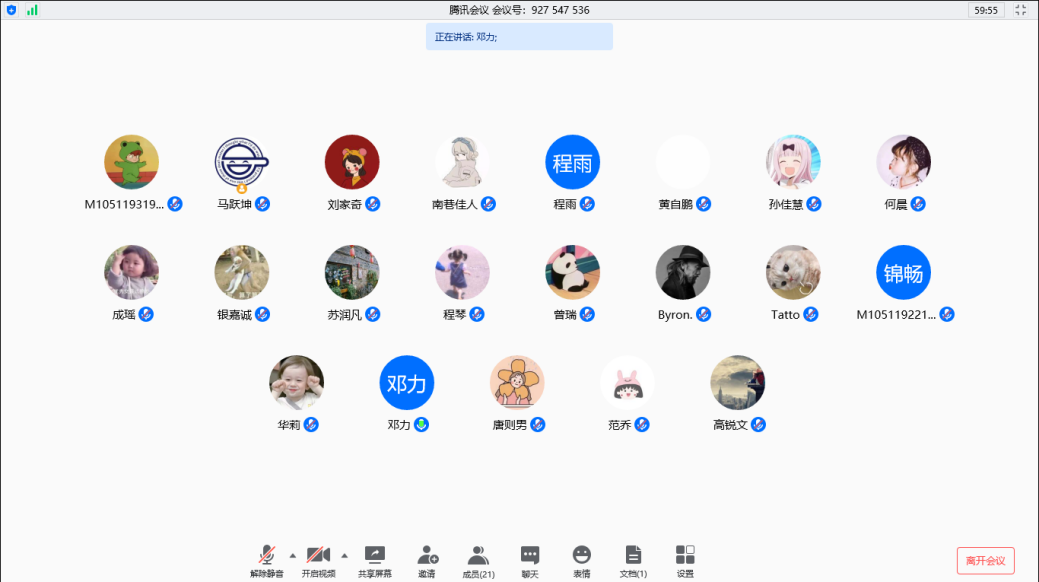Click the 离开会议 leave meeting button

(x=985, y=561)
